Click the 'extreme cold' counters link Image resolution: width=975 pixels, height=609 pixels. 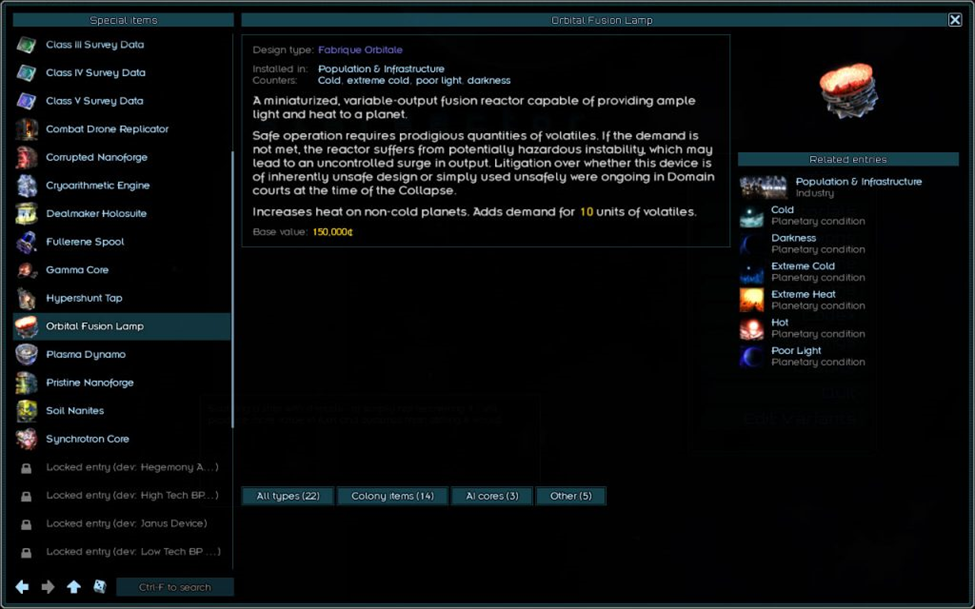[379, 80]
